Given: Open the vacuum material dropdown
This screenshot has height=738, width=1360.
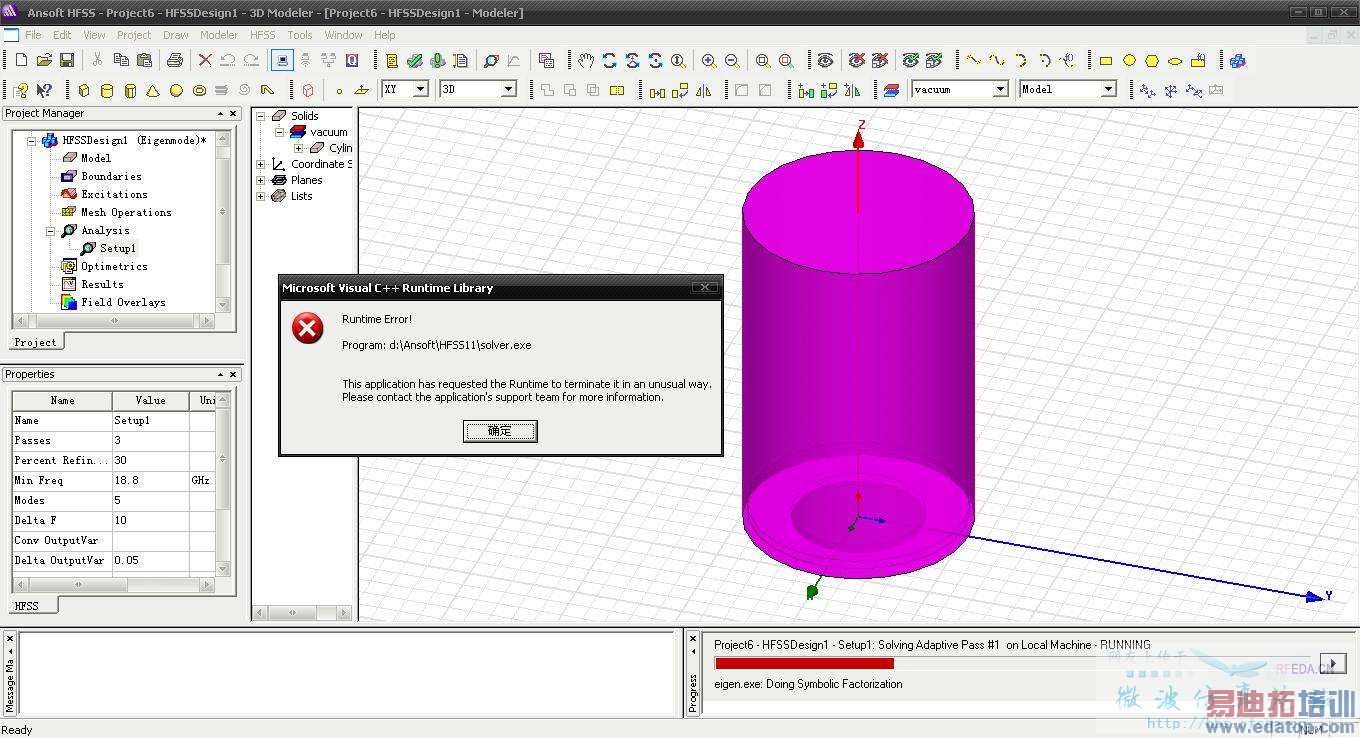Looking at the screenshot, I should tap(1000, 89).
